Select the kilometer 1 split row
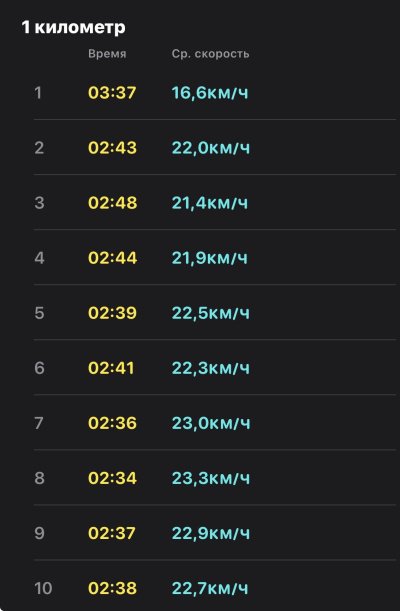 (215, 93)
